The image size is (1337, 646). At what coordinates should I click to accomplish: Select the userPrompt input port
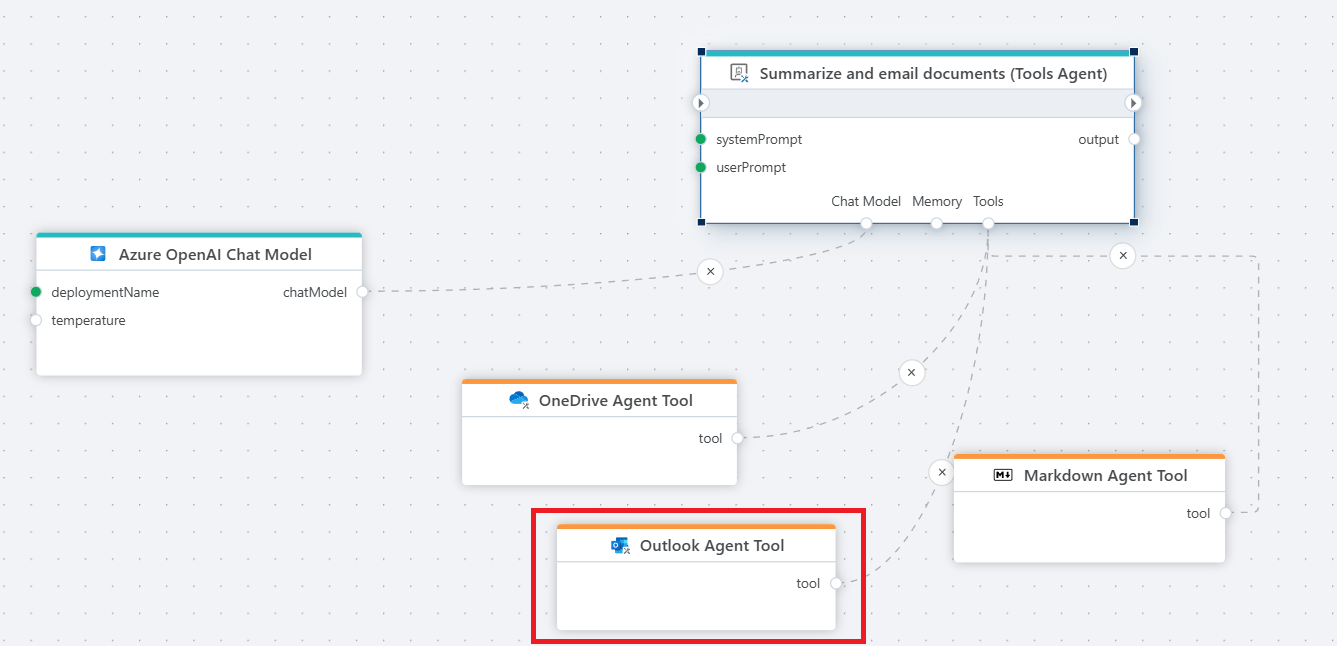click(x=701, y=167)
